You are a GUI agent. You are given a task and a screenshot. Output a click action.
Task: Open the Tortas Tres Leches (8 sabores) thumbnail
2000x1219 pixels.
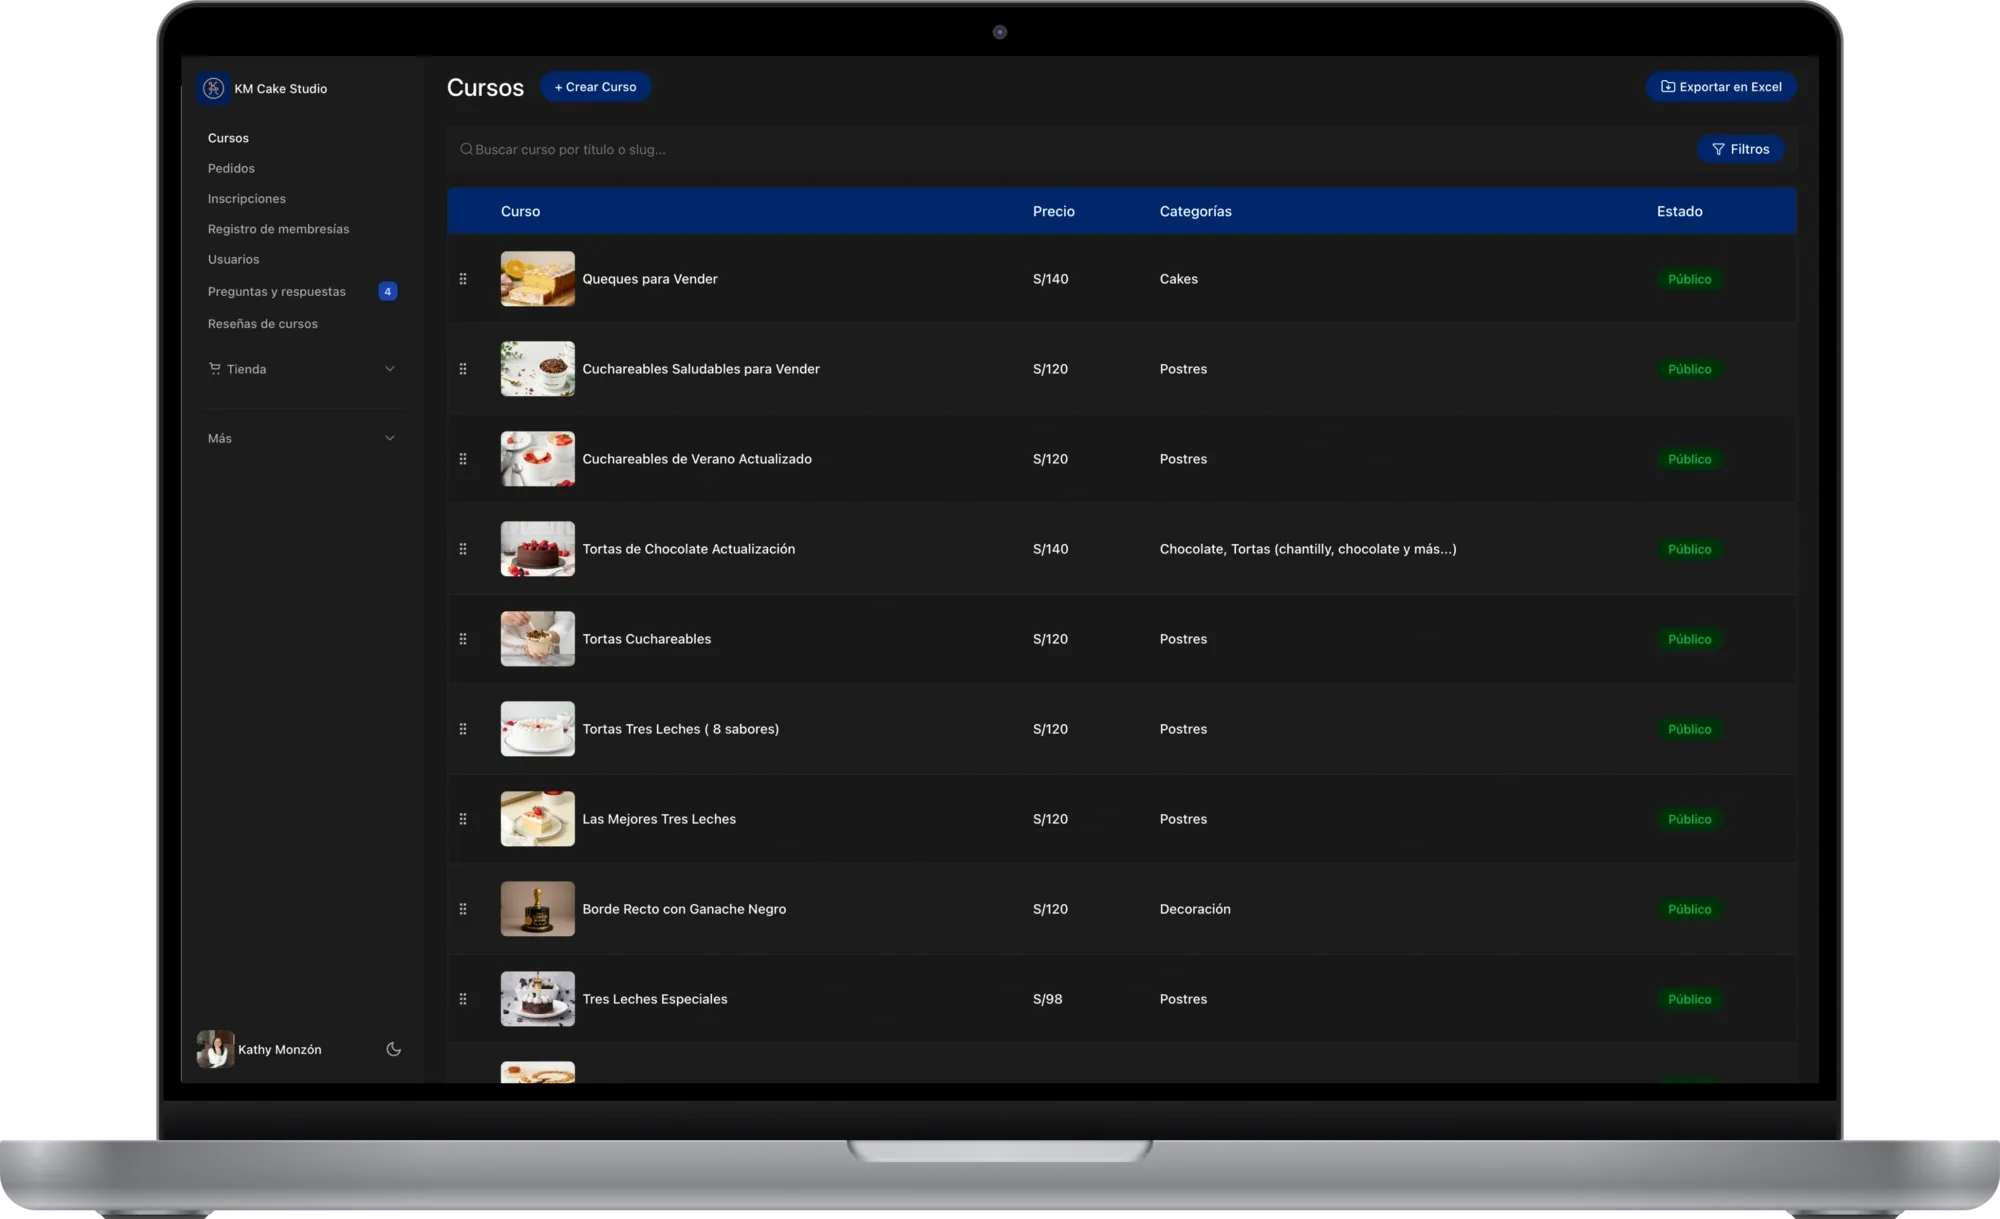538,729
